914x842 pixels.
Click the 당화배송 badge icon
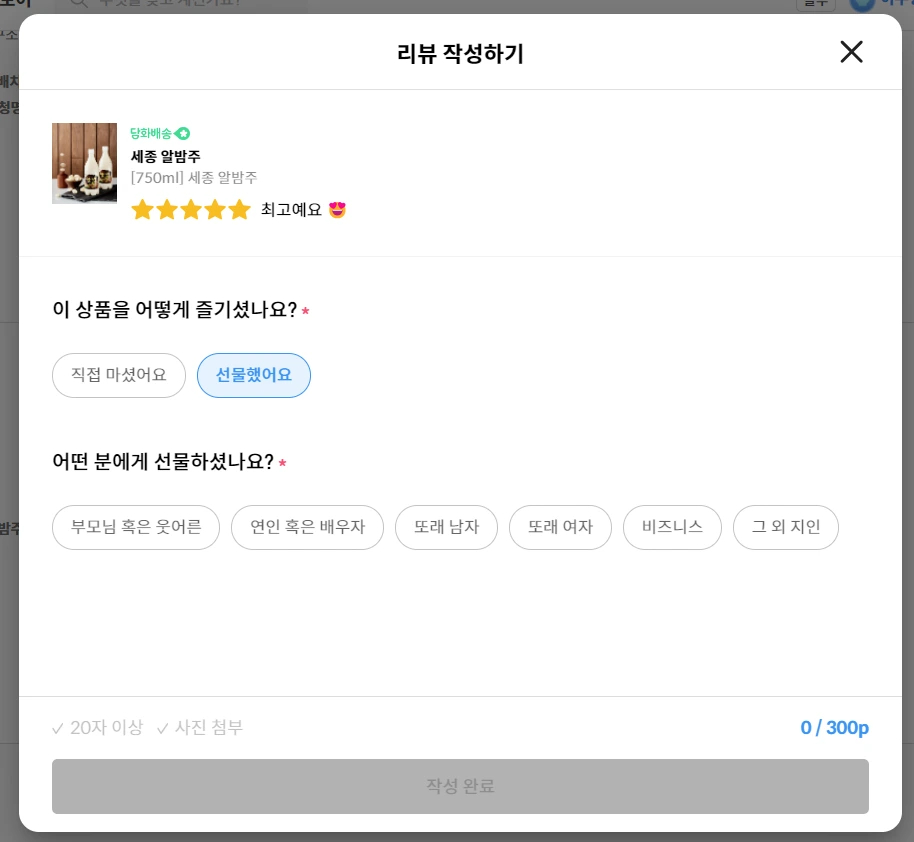tap(182, 134)
